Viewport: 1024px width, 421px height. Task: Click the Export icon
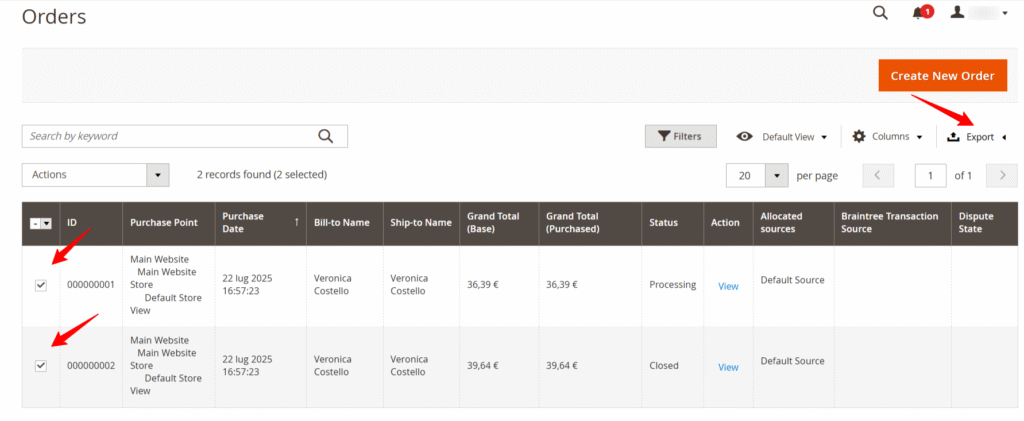click(x=953, y=137)
